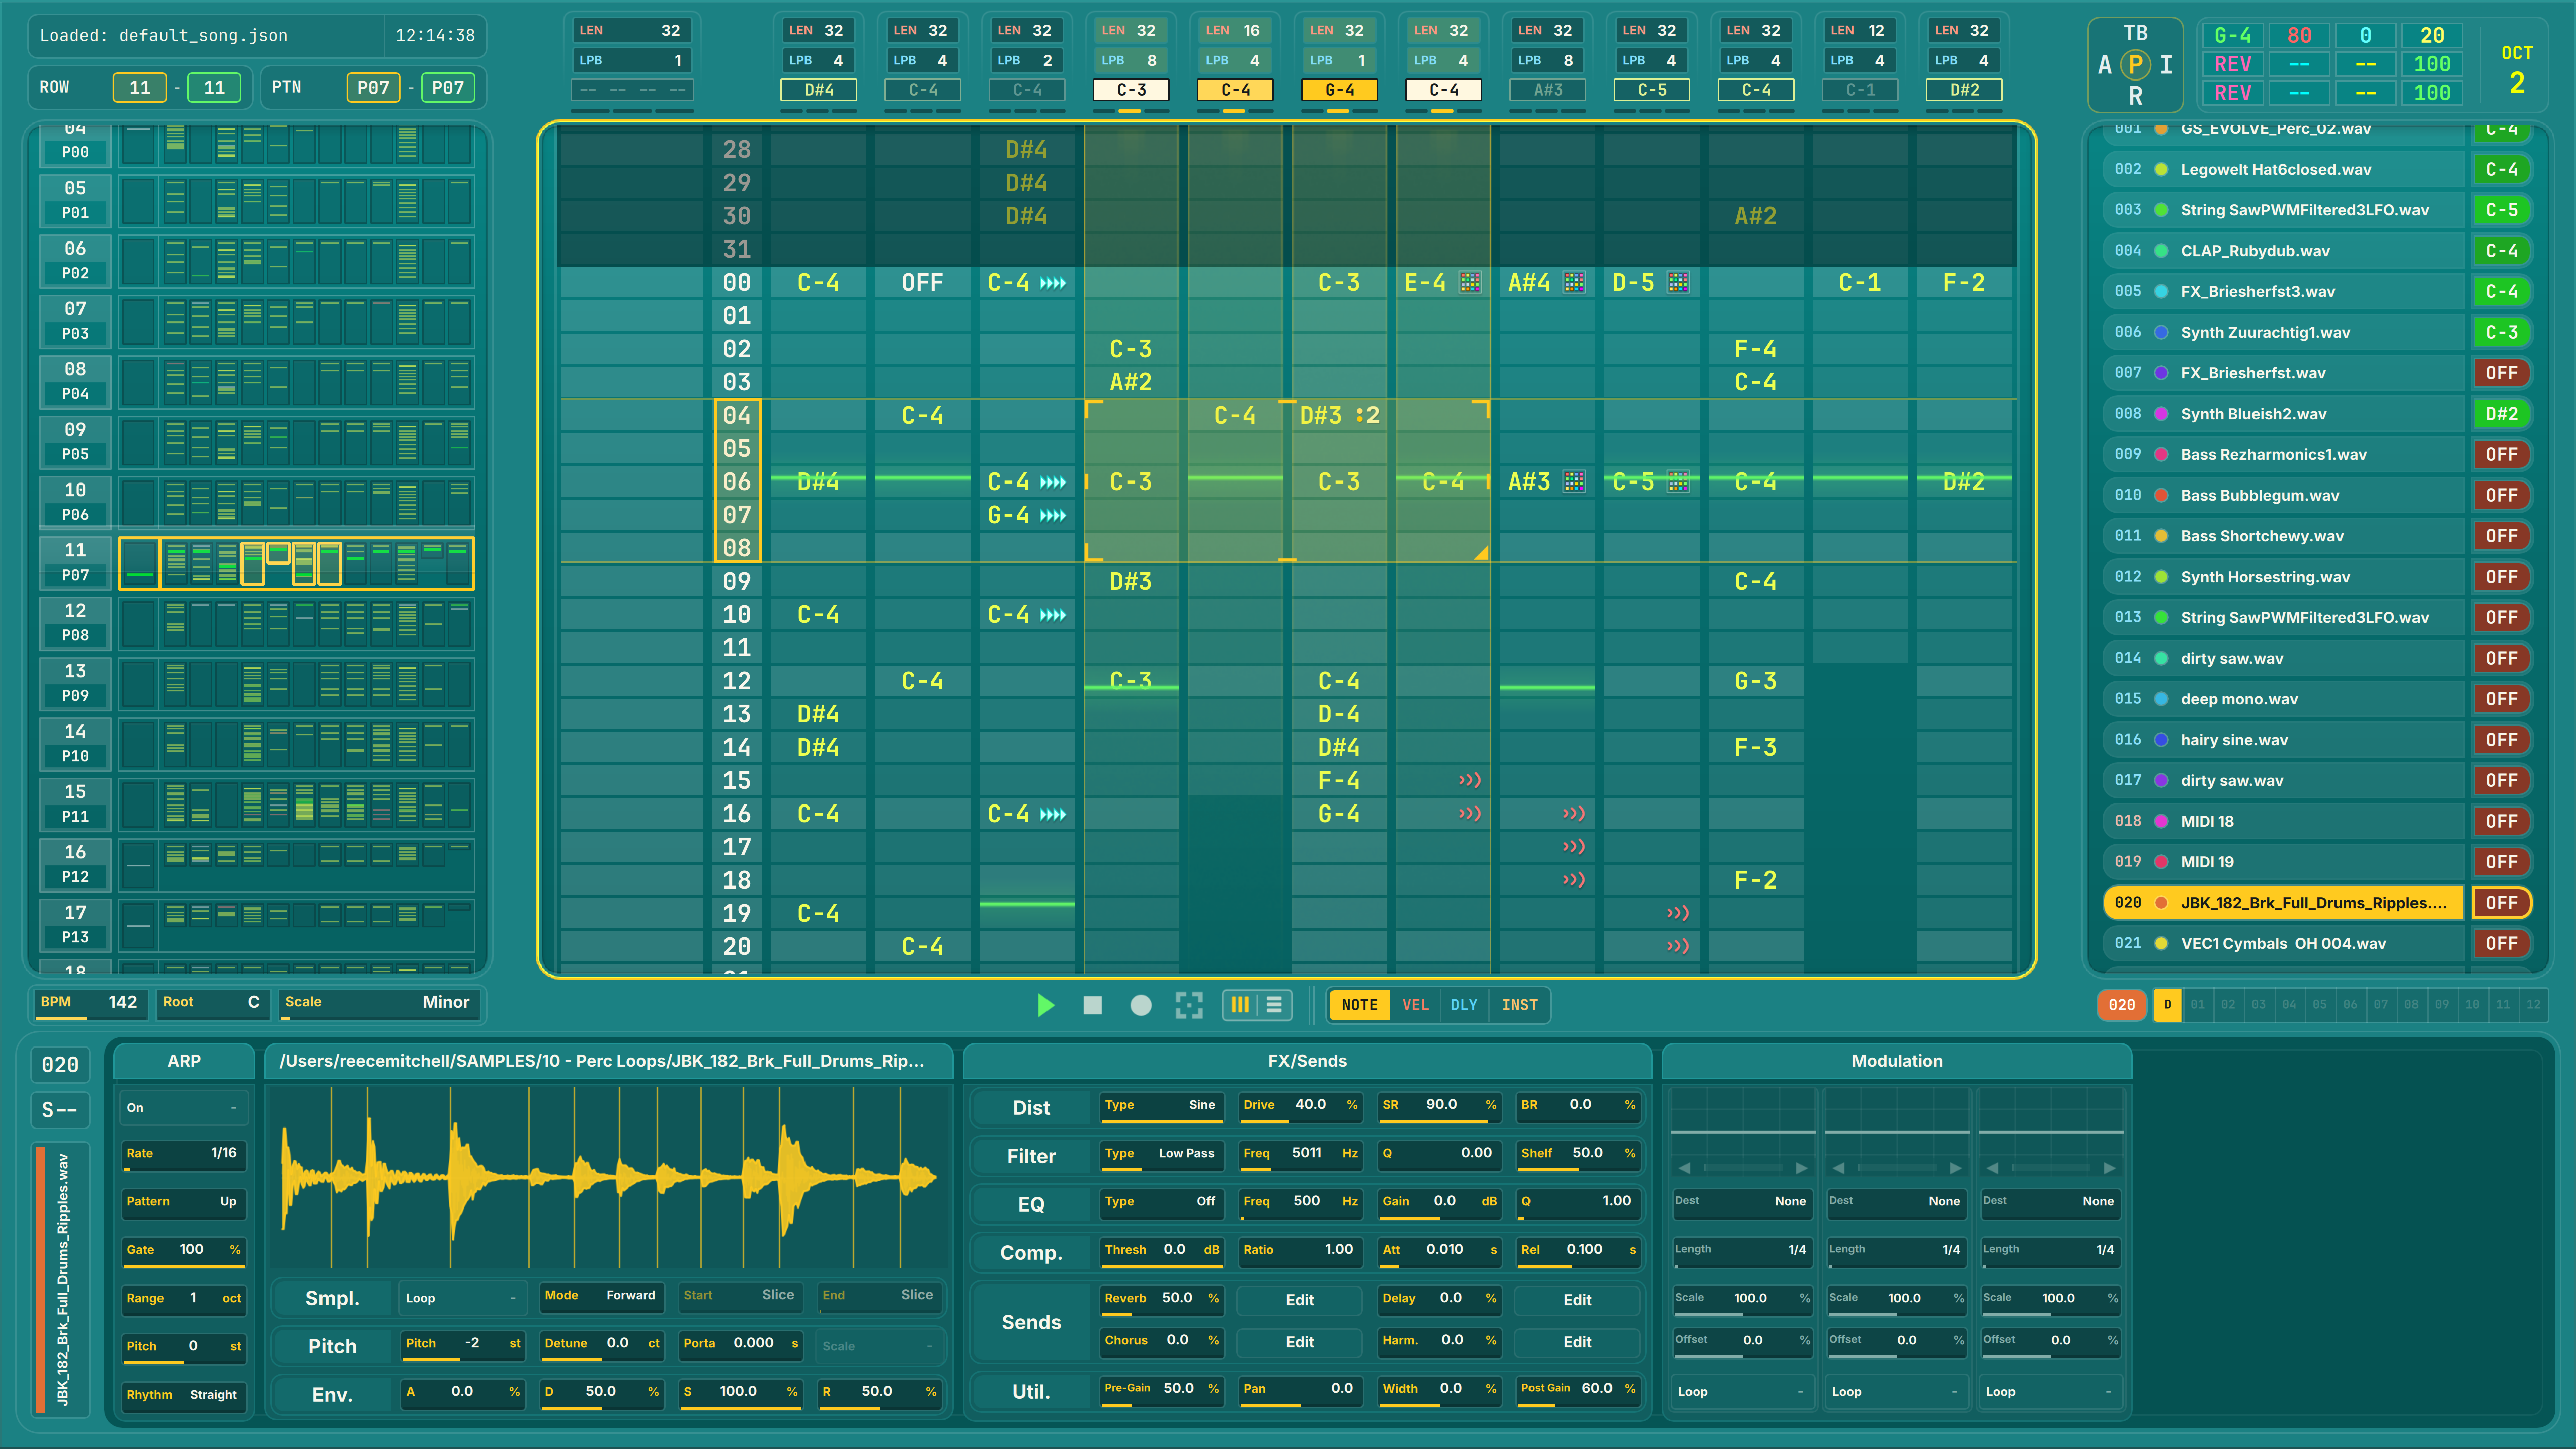Click the color dot of CLAP_Rubydub.wav
2576x1449 pixels.
(x=2161, y=251)
